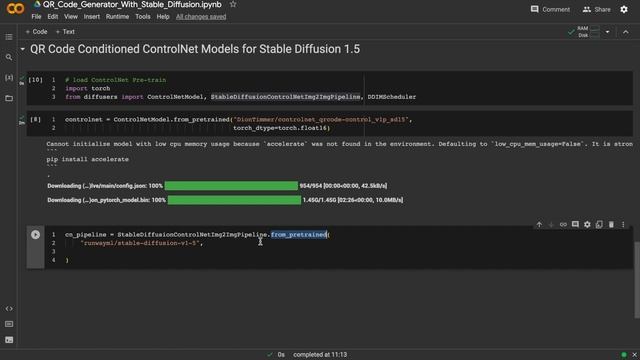Collapse the QR Code Conditioned ControlNet section
Screen dimensions: 640x360
point(22,49)
